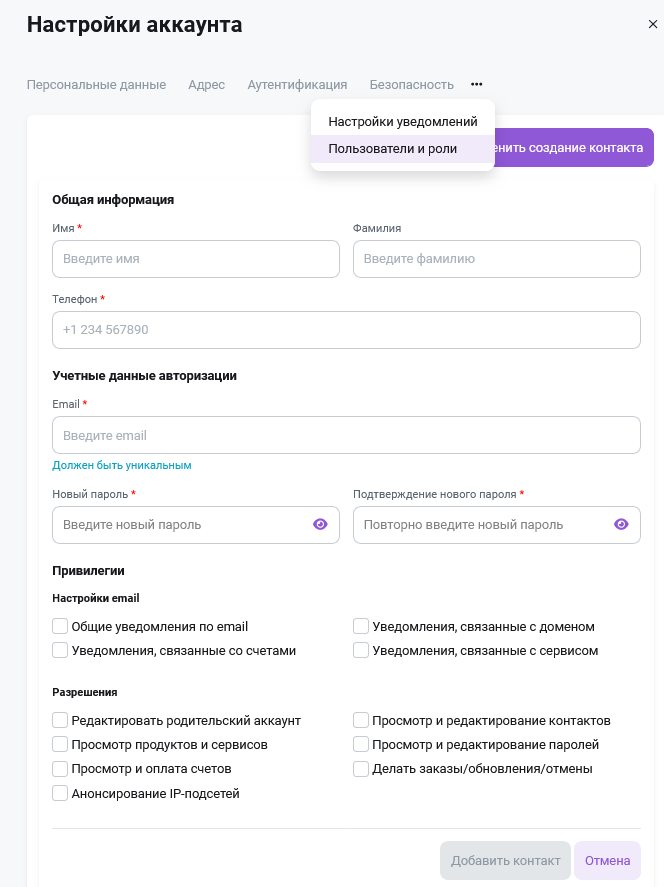
Task: Check Анонсирование IP-подсетей box
Action: click(x=60, y=793)
